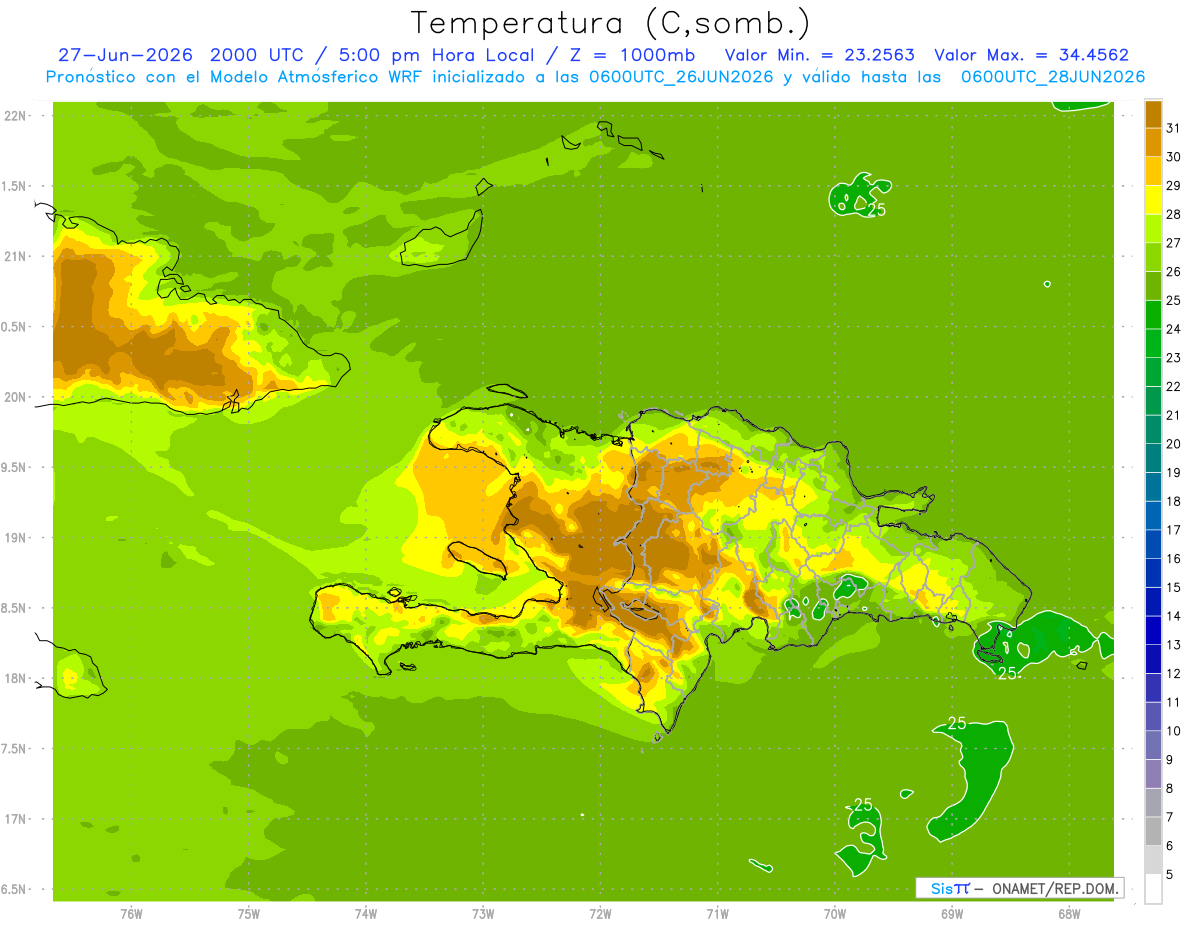Click the longitude axis label '75W'

point(249,914)
